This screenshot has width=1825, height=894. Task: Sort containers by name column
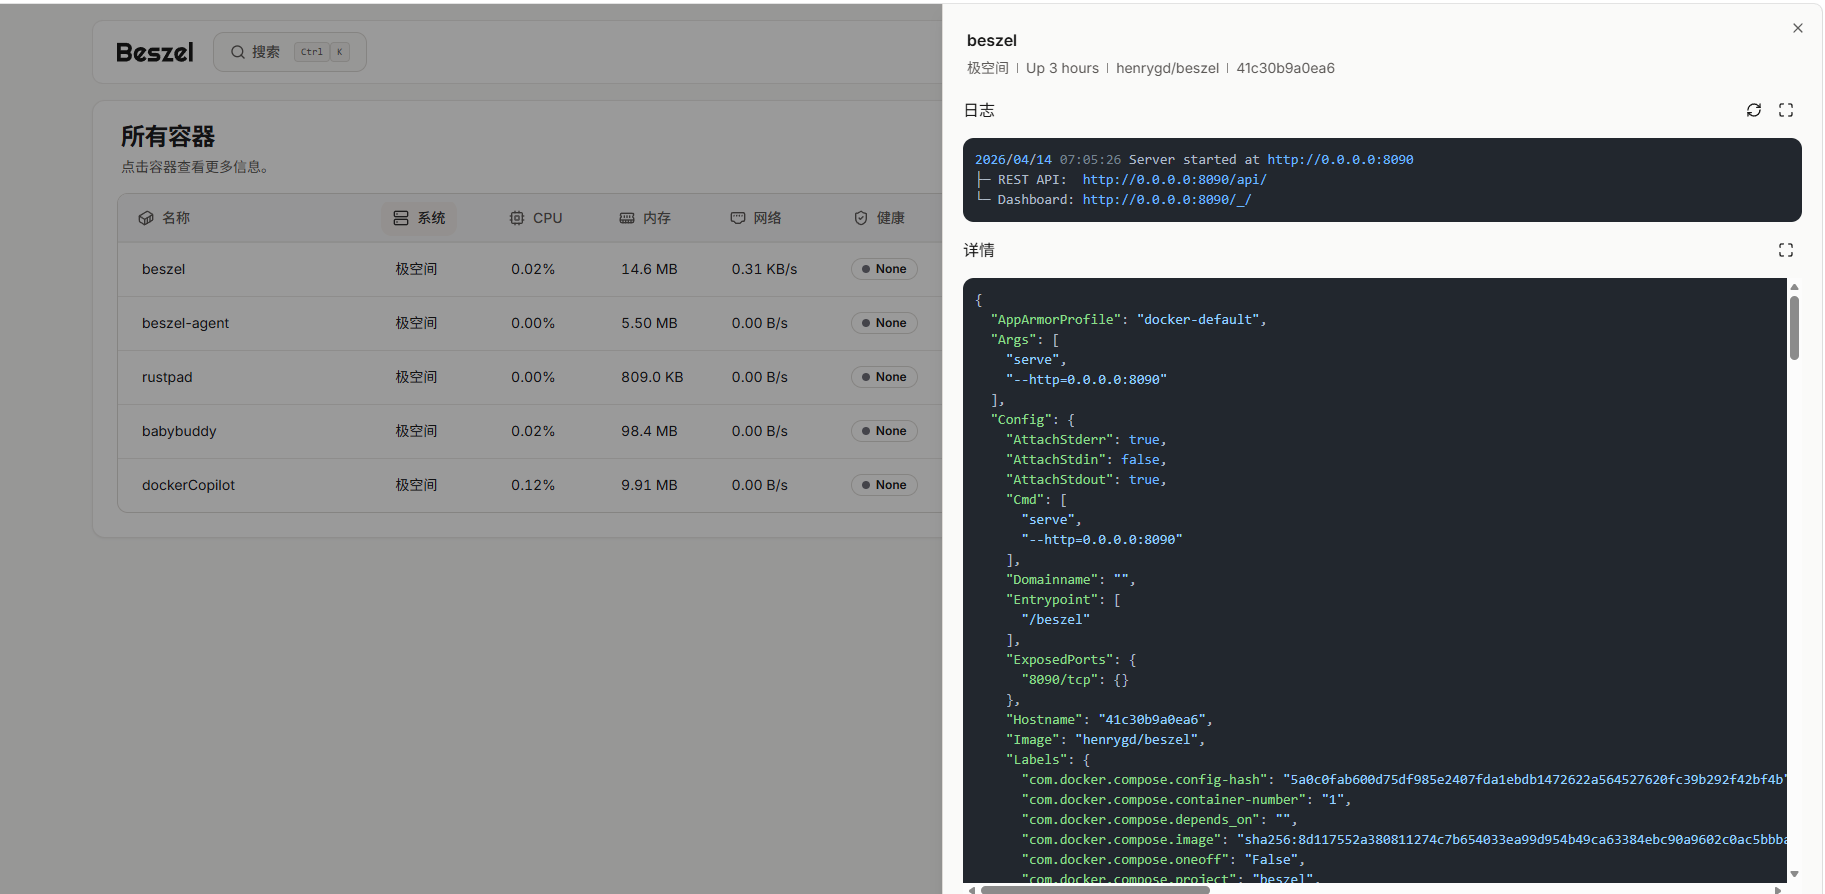[x=165, y=218]
